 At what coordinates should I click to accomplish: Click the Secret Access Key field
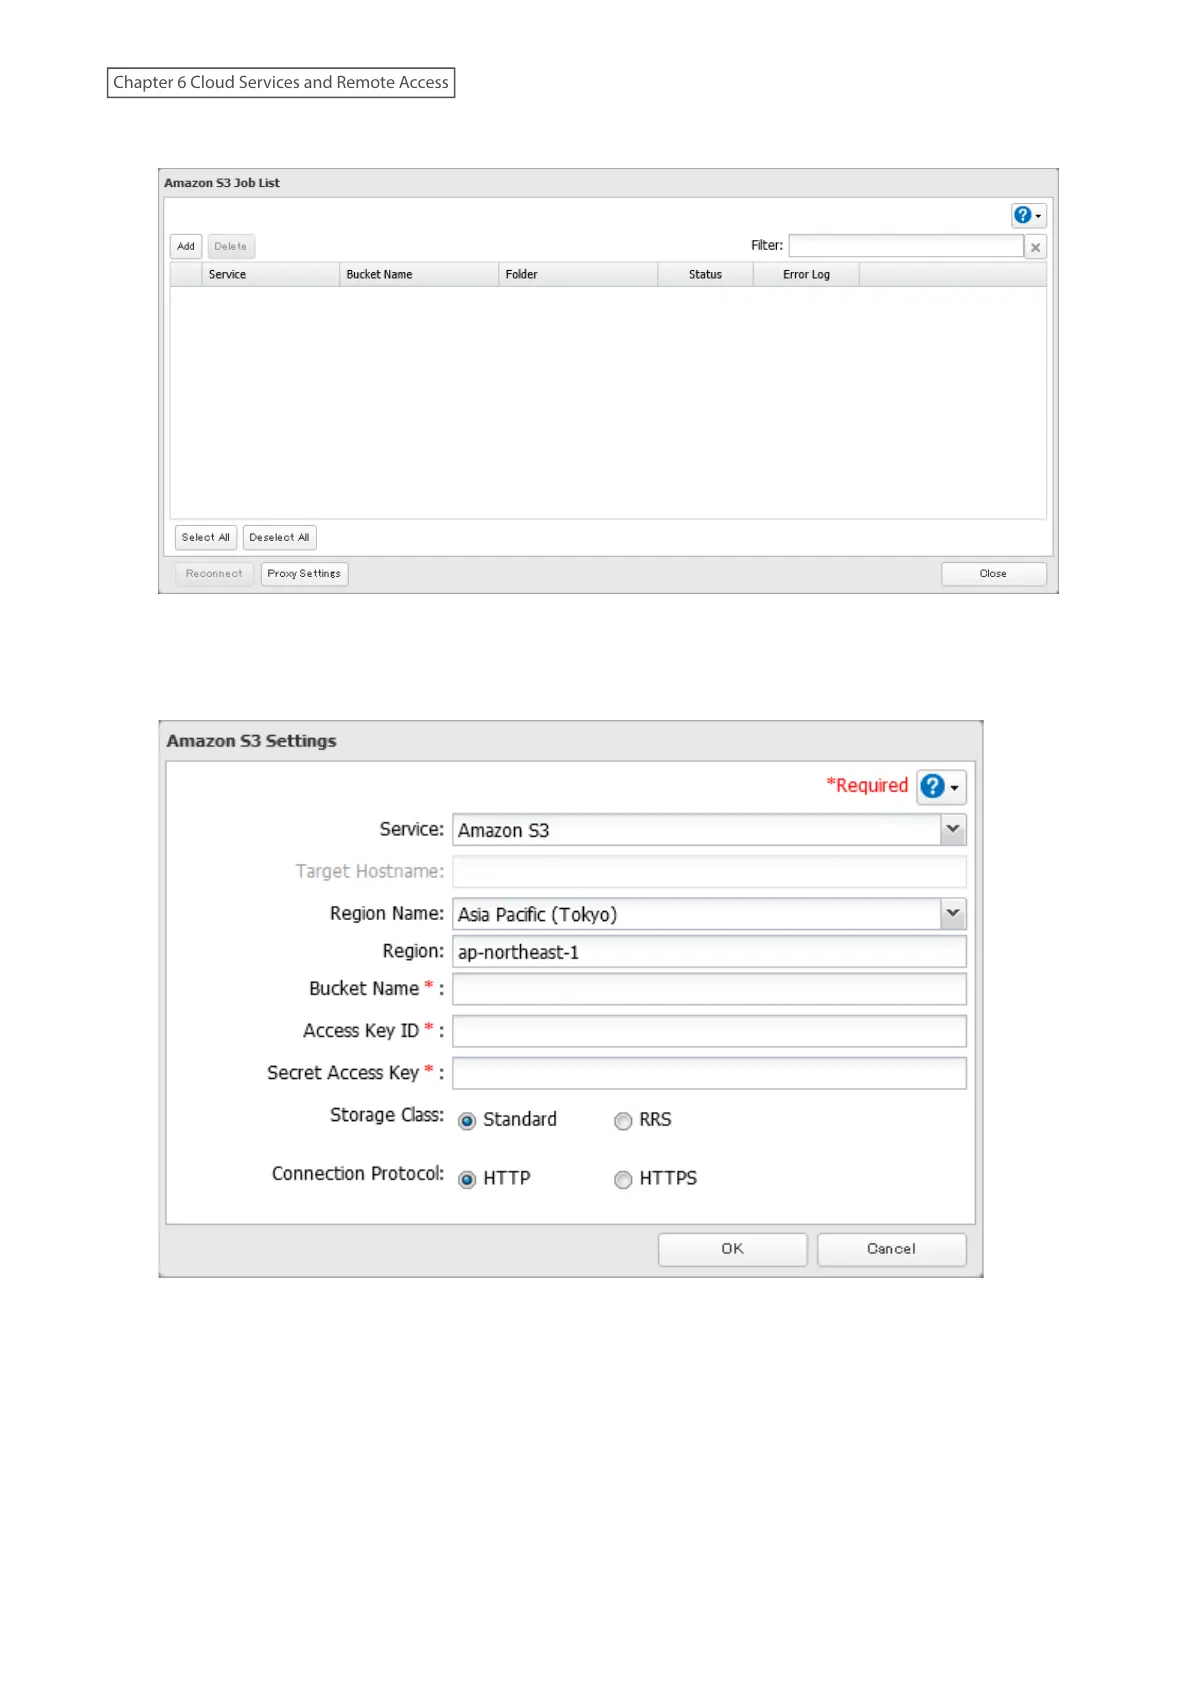coord(709,1073)
